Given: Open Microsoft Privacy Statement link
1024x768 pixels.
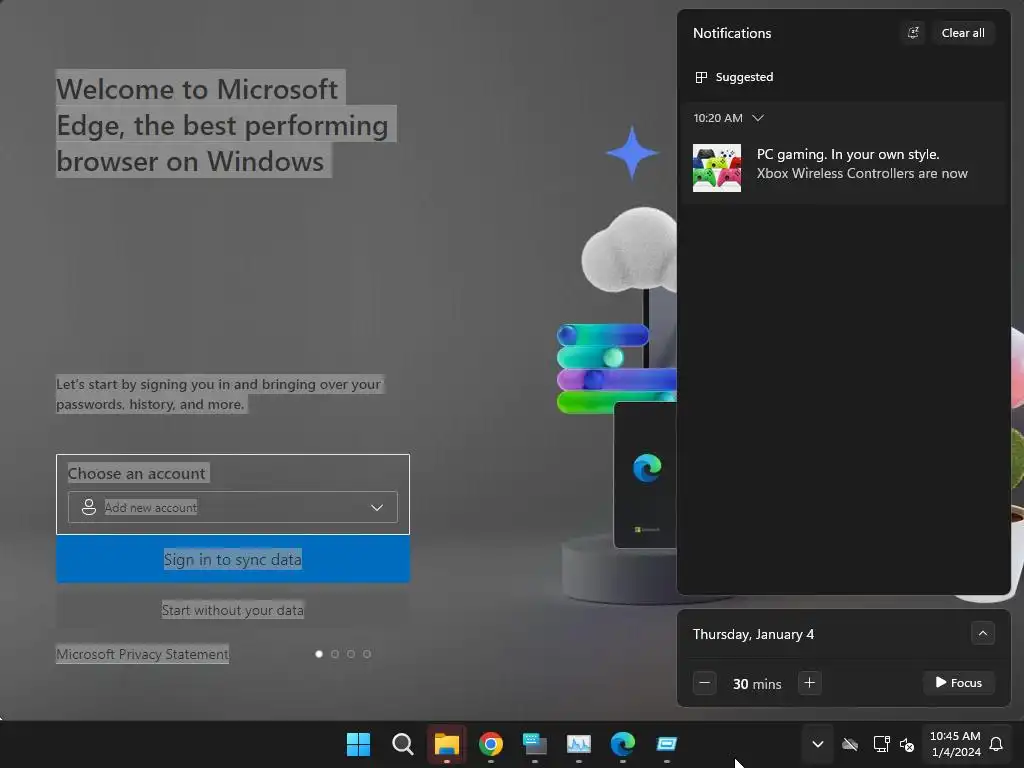Looking at the screenshot, I should [x=142, y=654].
